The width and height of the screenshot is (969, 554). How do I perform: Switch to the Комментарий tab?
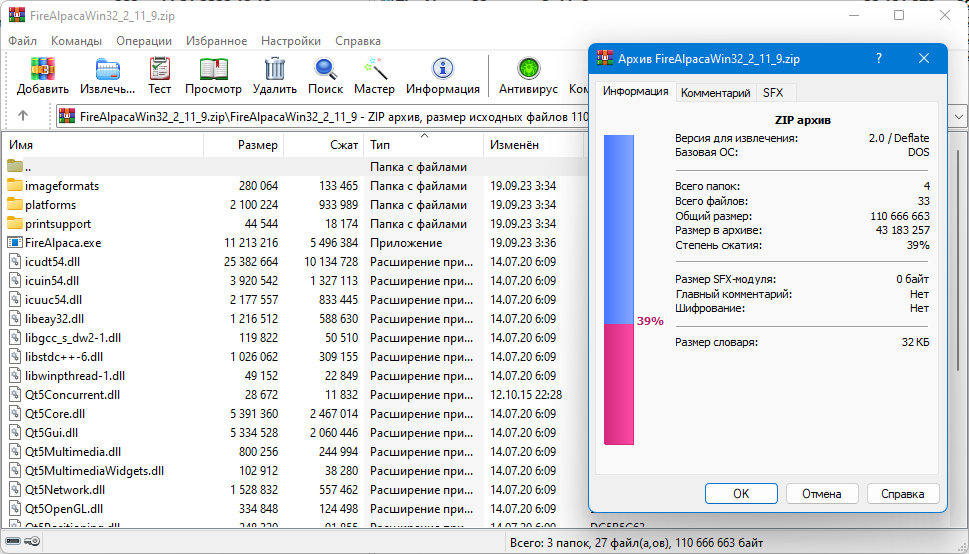click(x=715, y=92)
